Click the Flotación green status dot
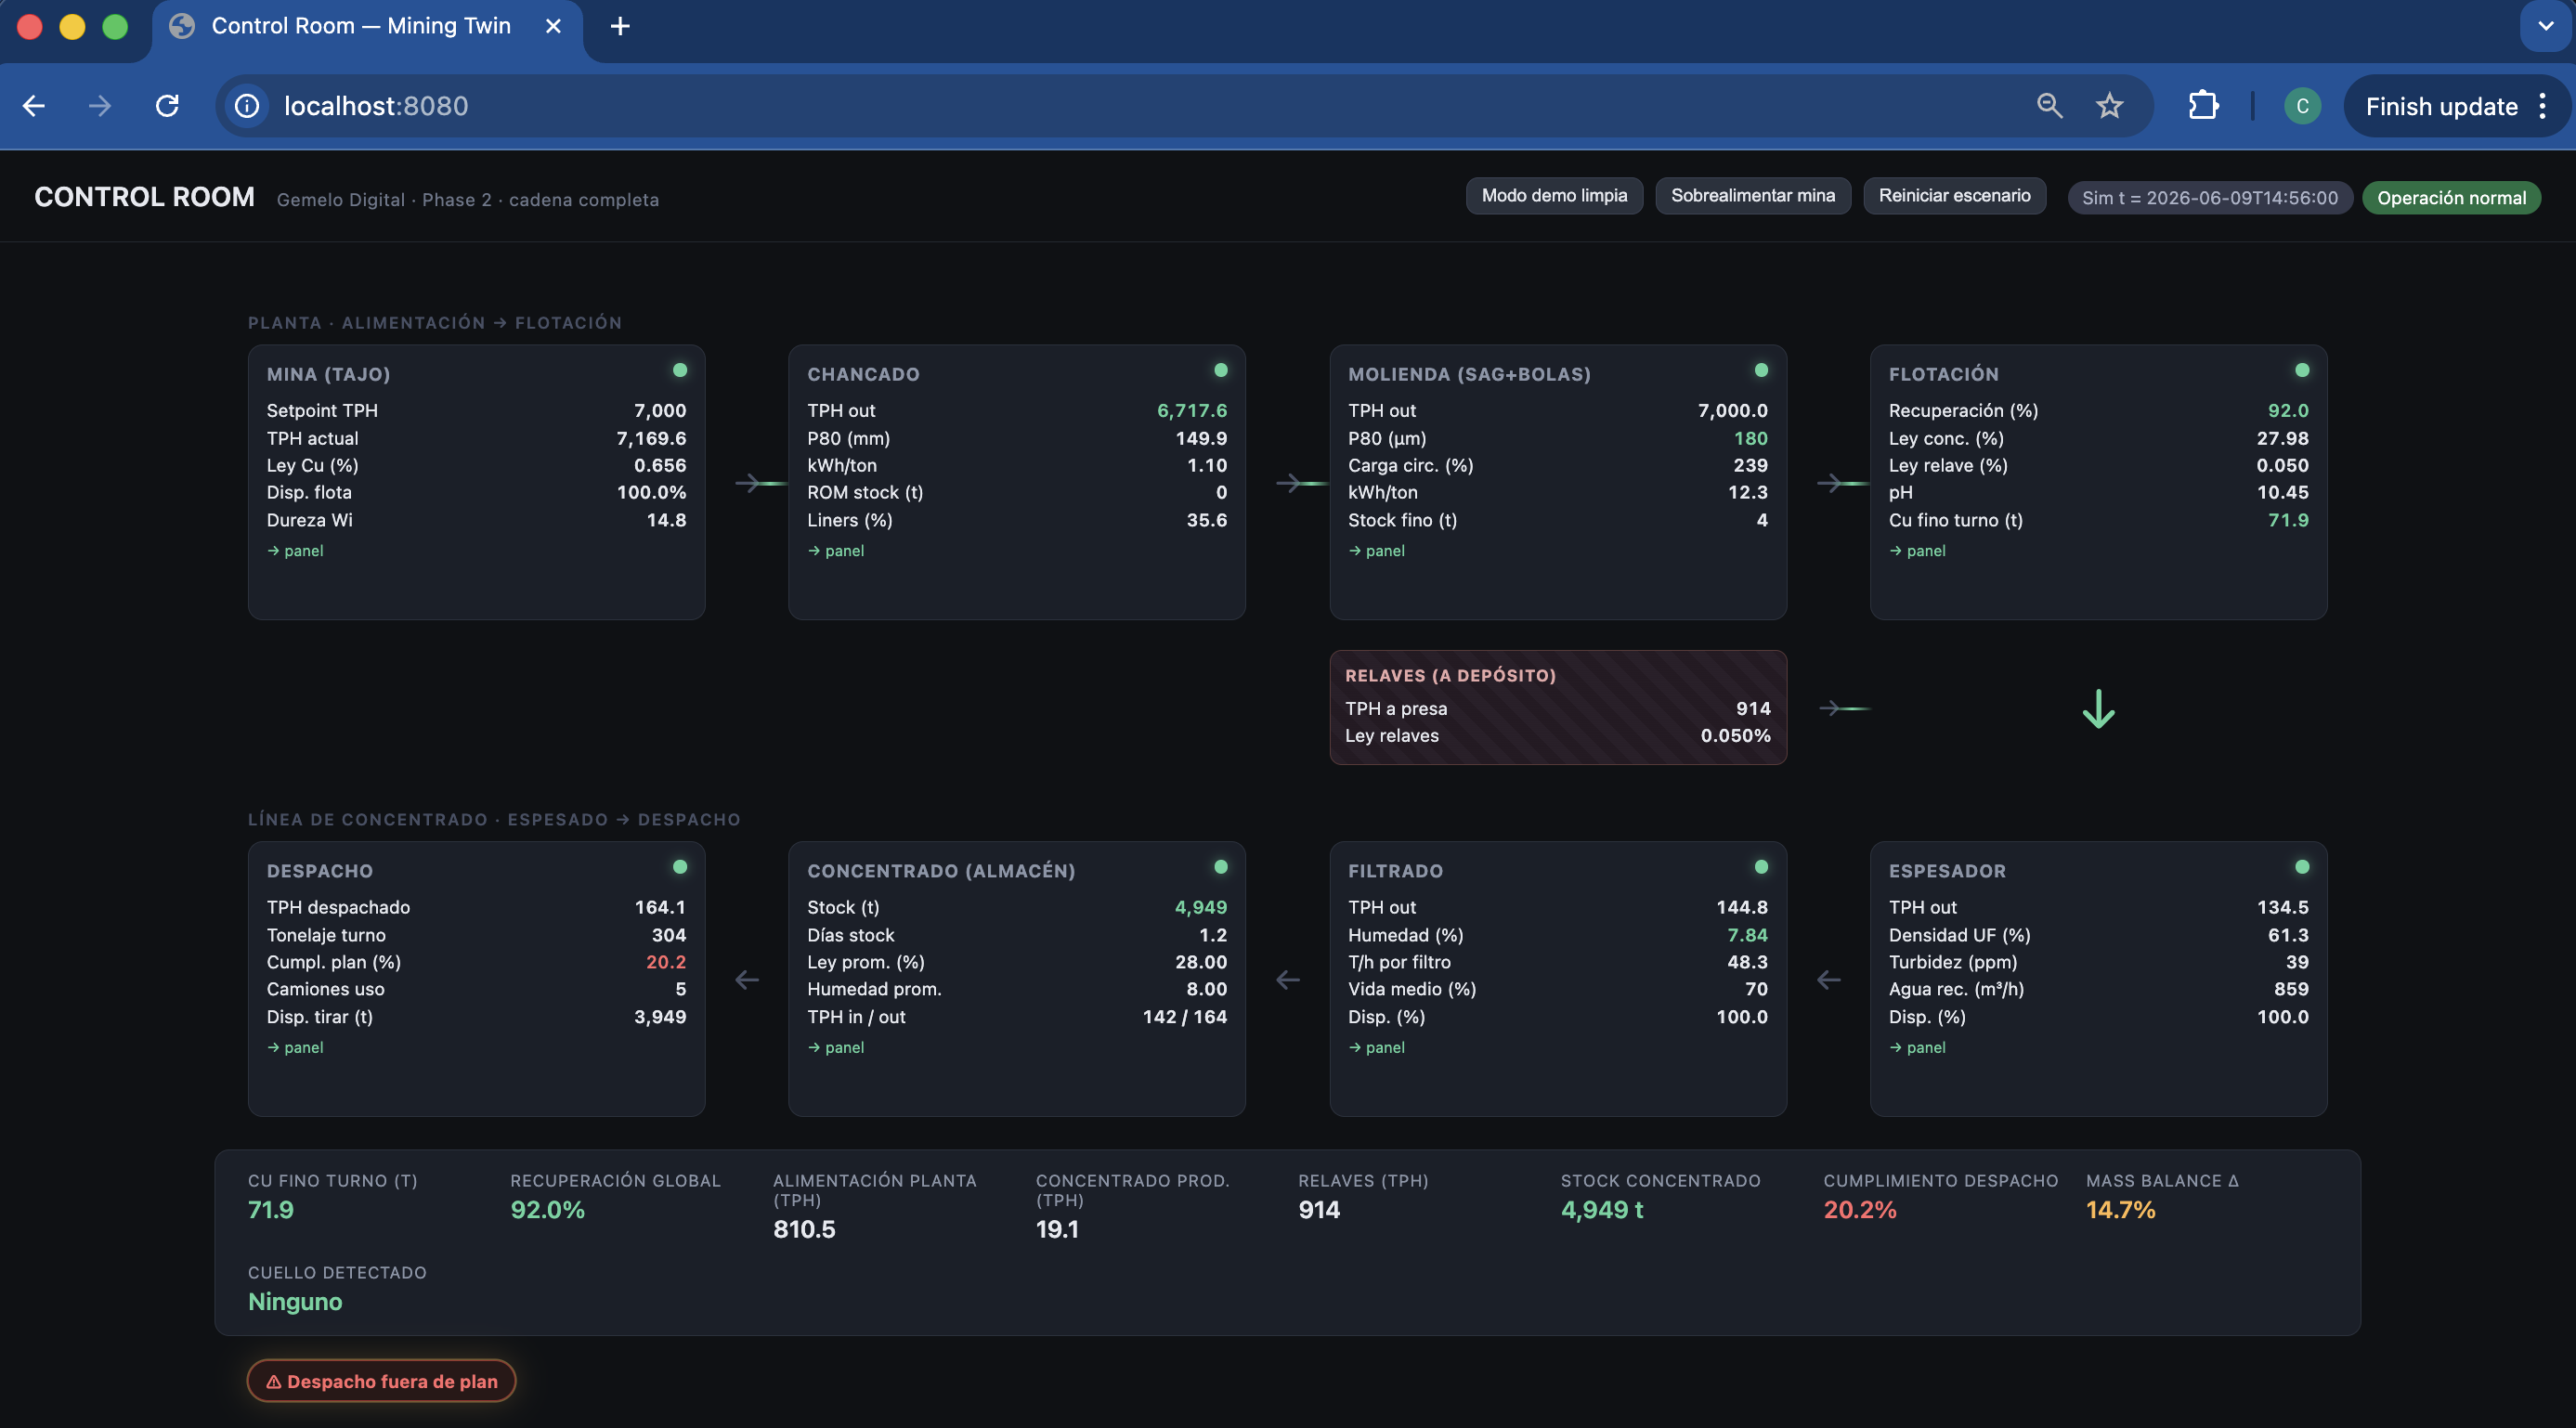 2302,370
